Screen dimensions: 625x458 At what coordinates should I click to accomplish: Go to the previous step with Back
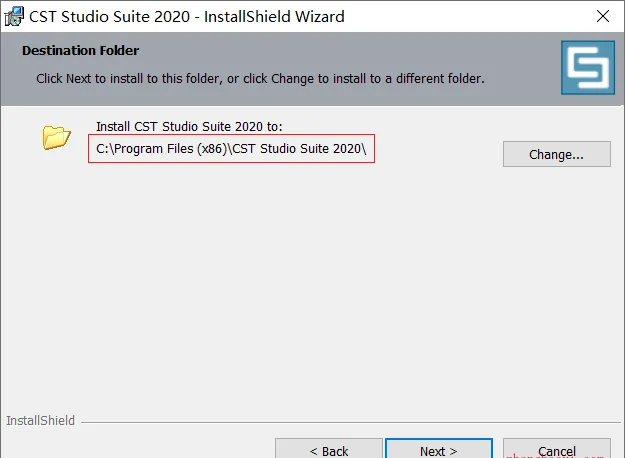pyautogui.click(x=329, y=449)
